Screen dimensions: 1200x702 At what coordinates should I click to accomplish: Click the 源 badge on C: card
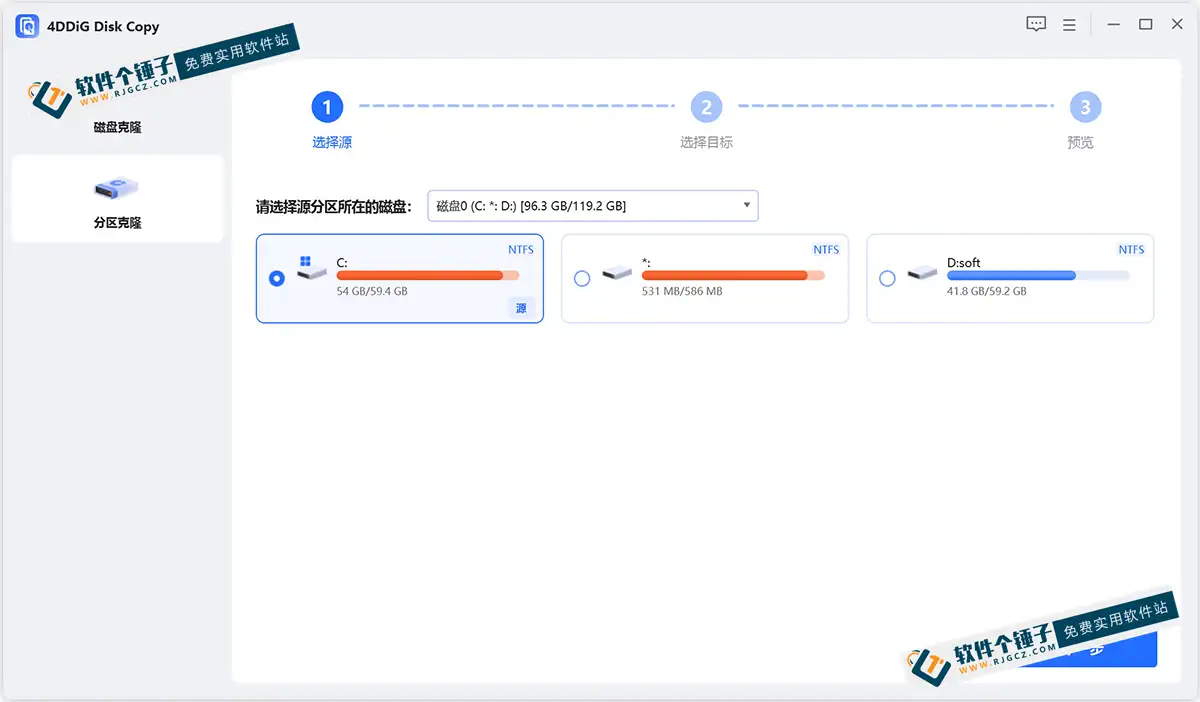[521, 308]
